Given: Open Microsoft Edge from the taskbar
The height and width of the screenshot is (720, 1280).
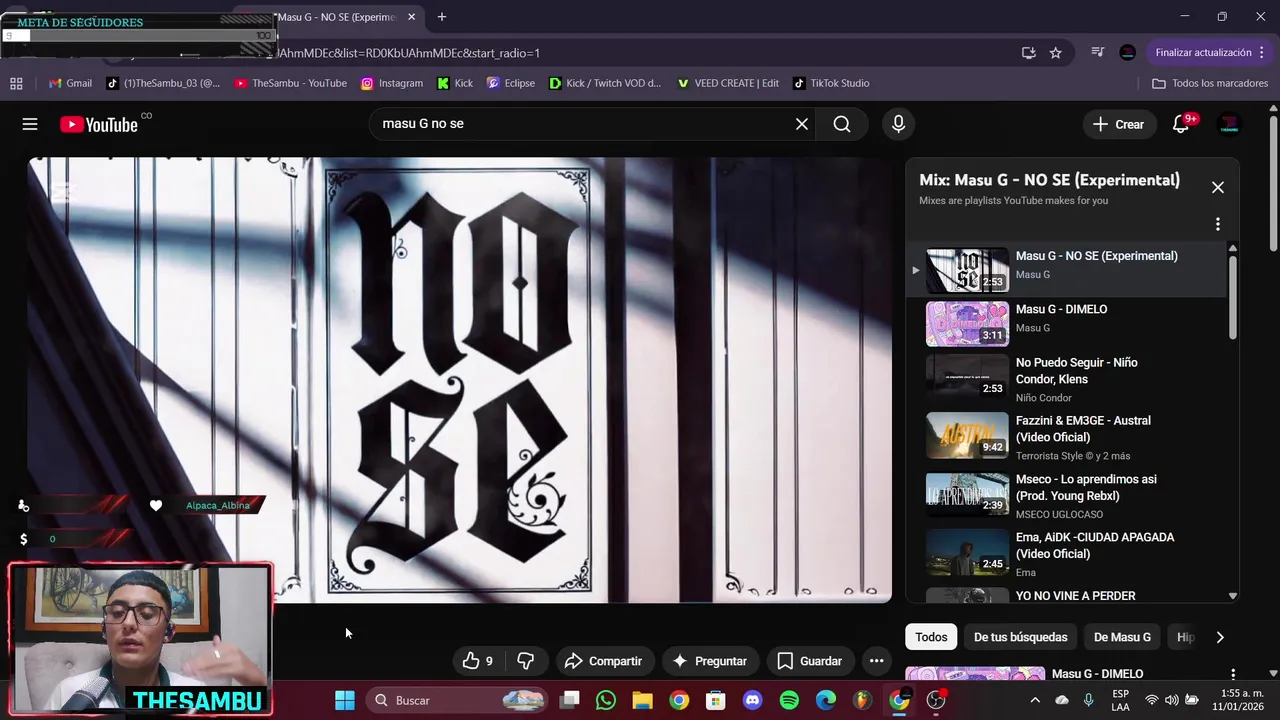Looking at the screenshot, I should pyautogui.click(x=826, y=700).
